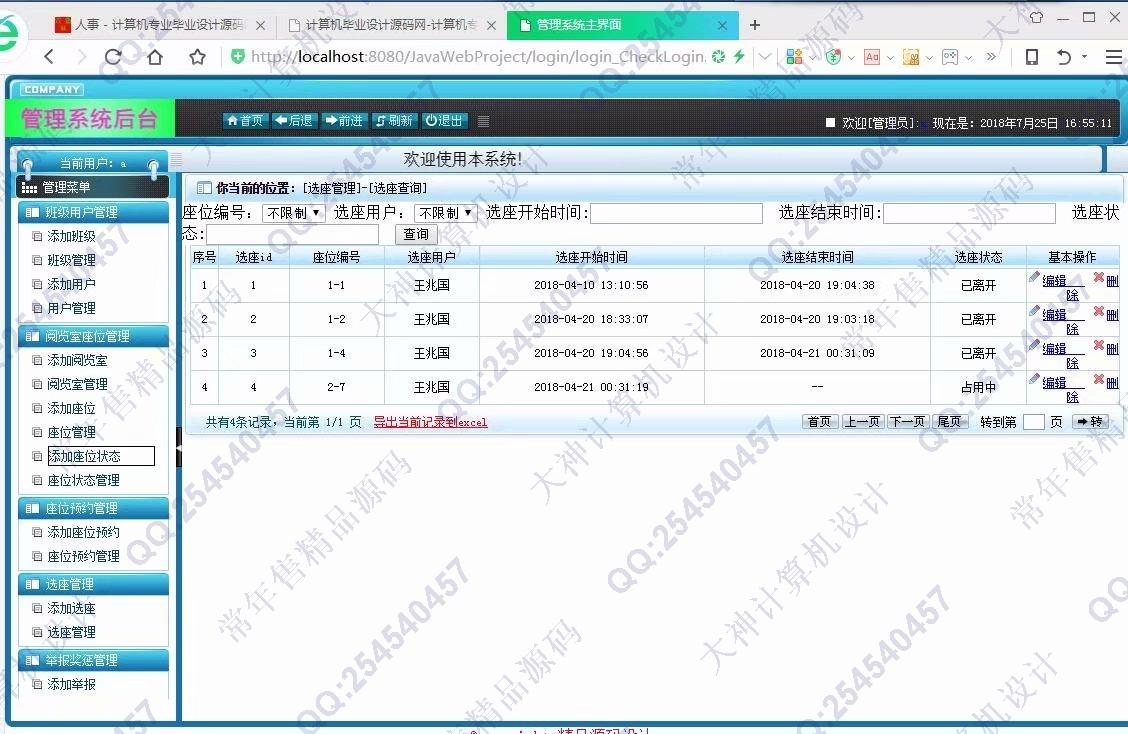The width and height of the screenshot is (1128, 734).
Task: Click the 选座开始时间 input field
Action: [x=676, y=213]
